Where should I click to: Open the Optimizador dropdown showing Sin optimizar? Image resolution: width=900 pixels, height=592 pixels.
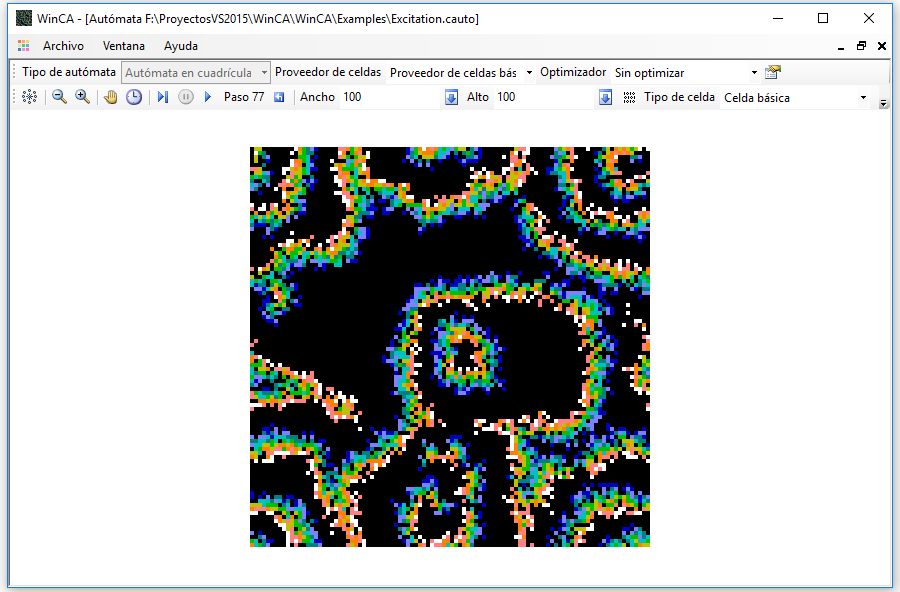click(685, 73)
